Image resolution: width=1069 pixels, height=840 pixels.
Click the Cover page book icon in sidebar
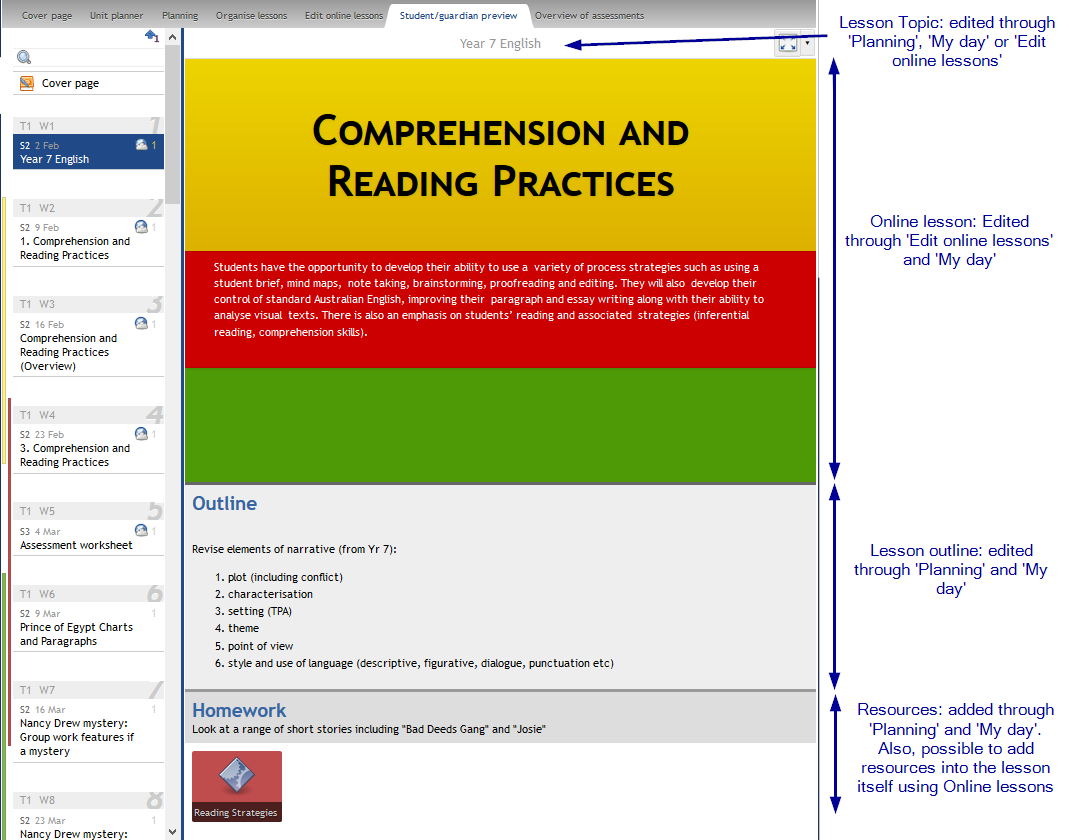click(27, 82)
